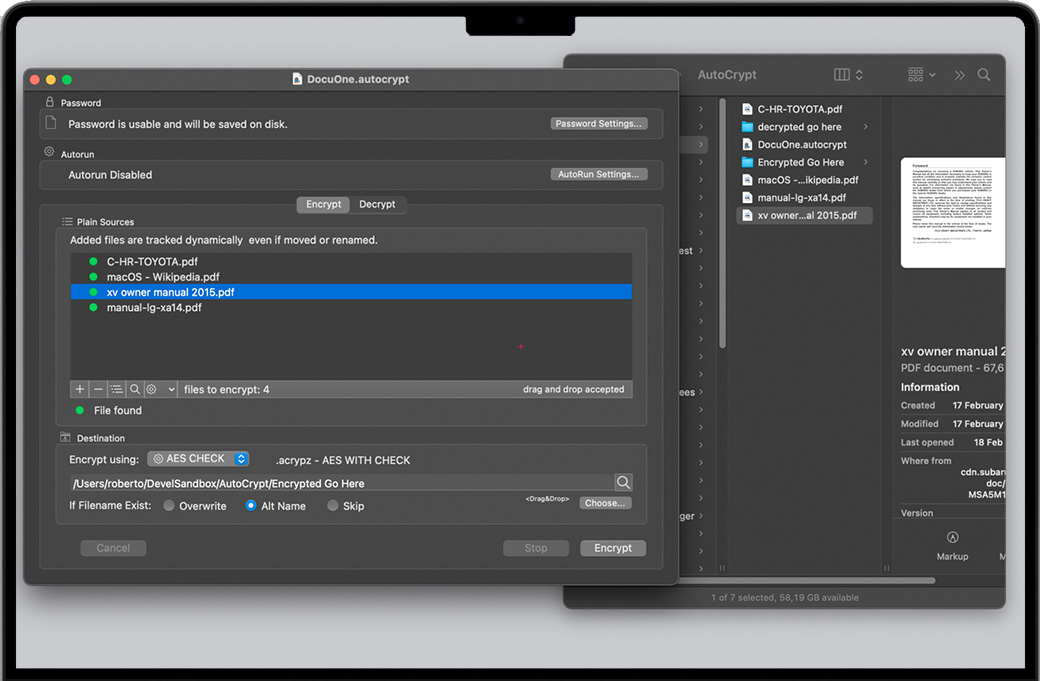
Task: Click the magnifier icon beside the destination path
Action: point(623,483)
